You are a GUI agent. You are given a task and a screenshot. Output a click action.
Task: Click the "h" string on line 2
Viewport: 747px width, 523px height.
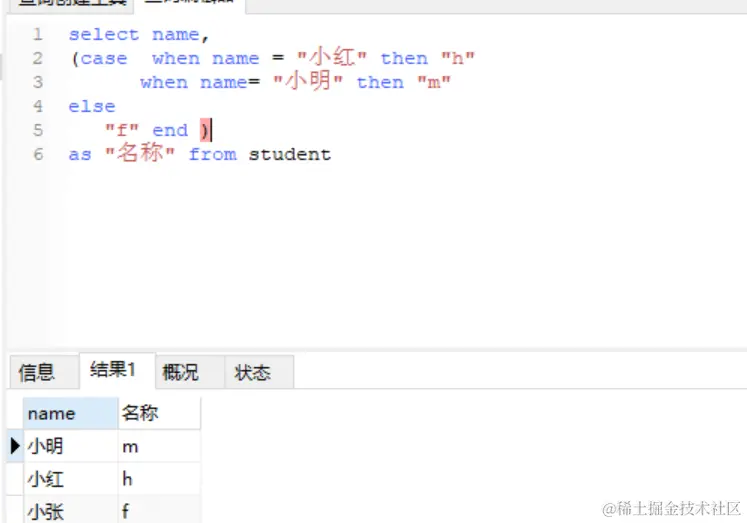pos(457,58)
